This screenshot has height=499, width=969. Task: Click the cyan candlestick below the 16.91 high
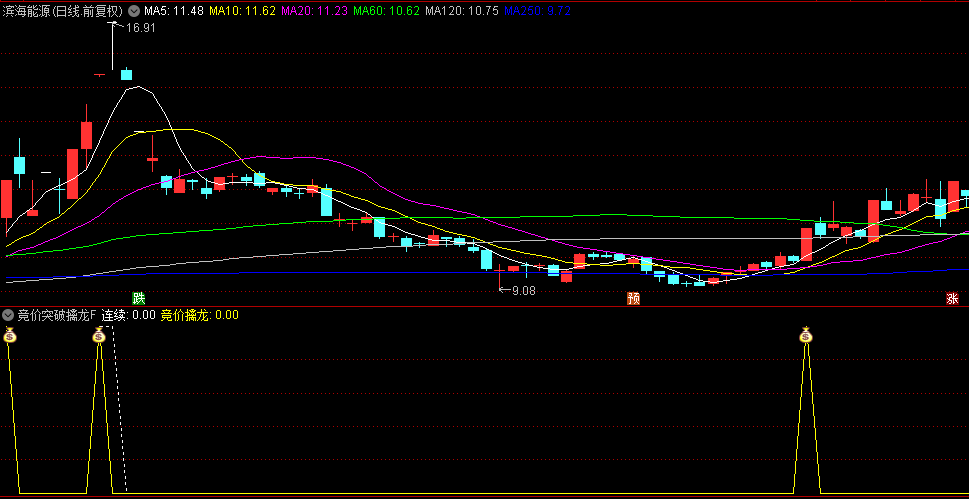(x=127, y=74)
